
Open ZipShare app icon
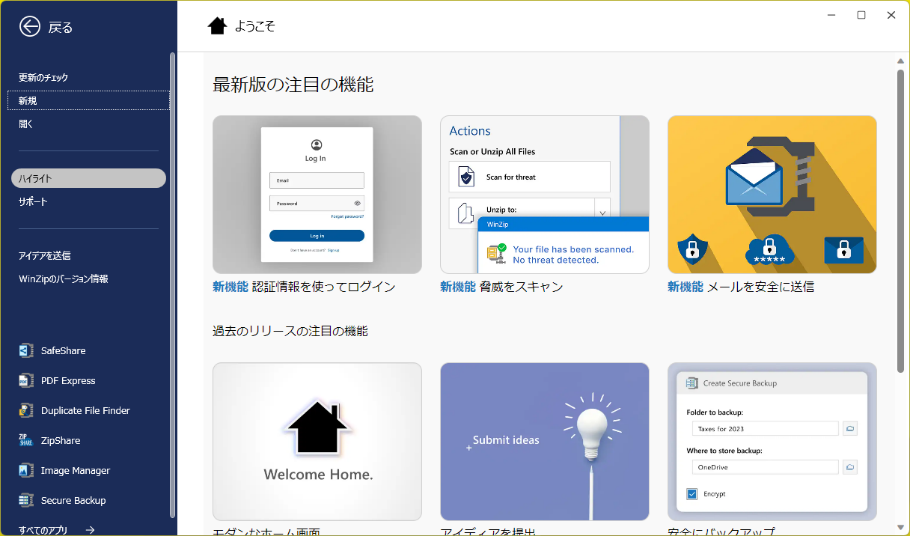pos(26,440)
